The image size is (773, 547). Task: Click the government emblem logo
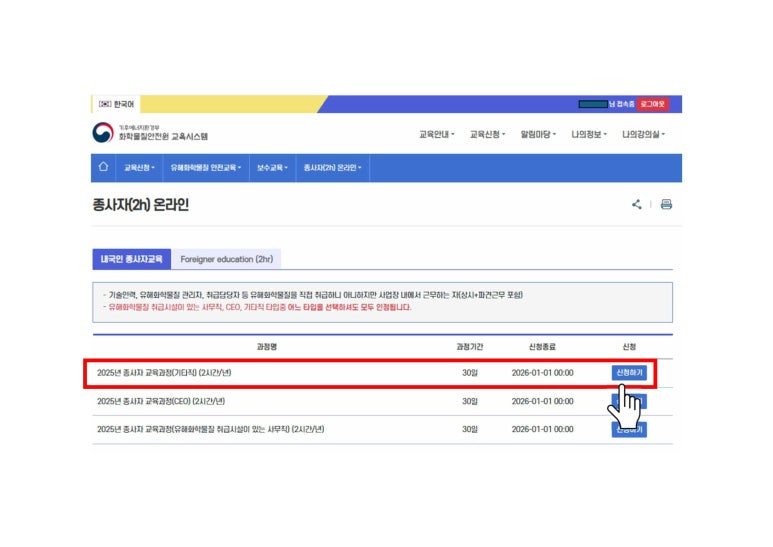tap(103, 133)
